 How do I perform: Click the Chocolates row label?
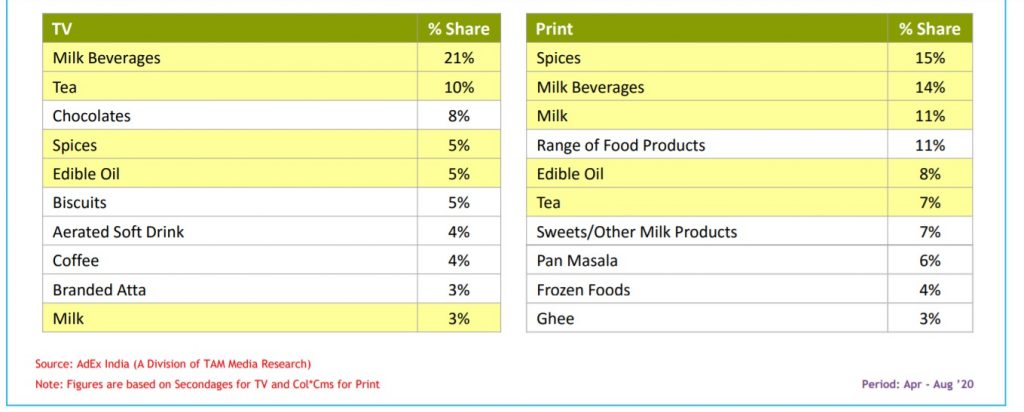tap(92, 116)
